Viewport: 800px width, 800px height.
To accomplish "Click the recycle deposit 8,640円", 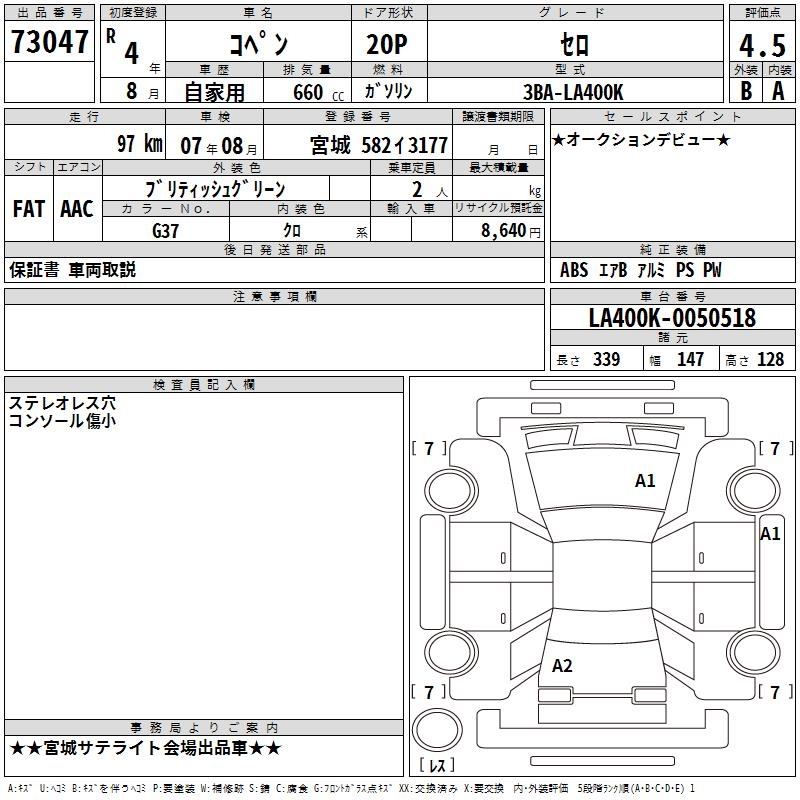I will 511,231.
